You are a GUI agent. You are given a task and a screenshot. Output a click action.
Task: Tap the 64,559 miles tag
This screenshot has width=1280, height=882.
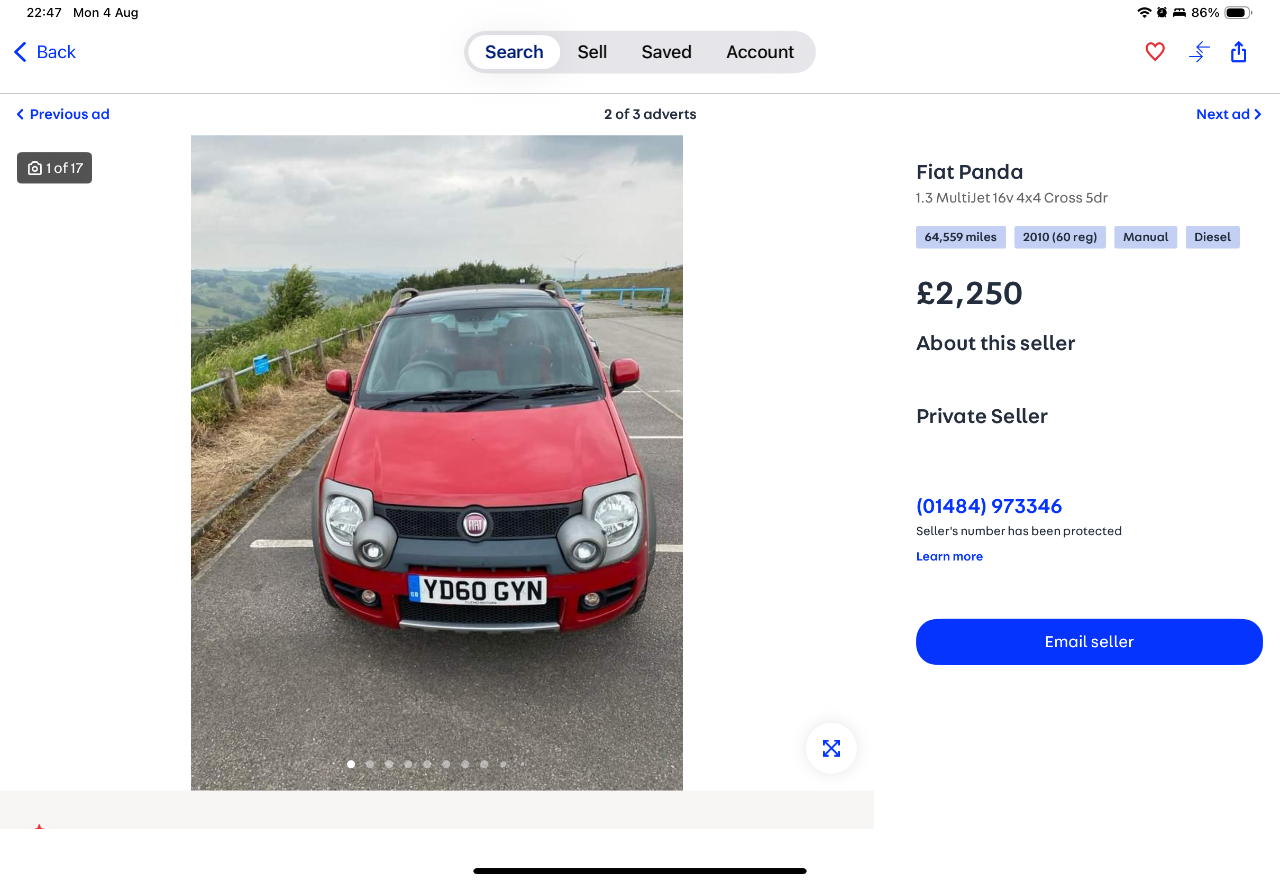[x=960, y=237]
